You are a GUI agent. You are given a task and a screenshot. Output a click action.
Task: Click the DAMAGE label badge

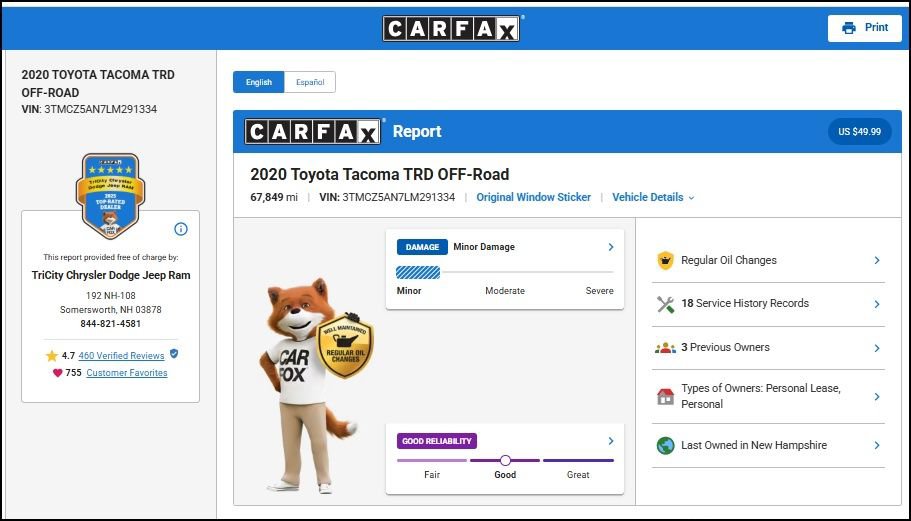[422, 247]
